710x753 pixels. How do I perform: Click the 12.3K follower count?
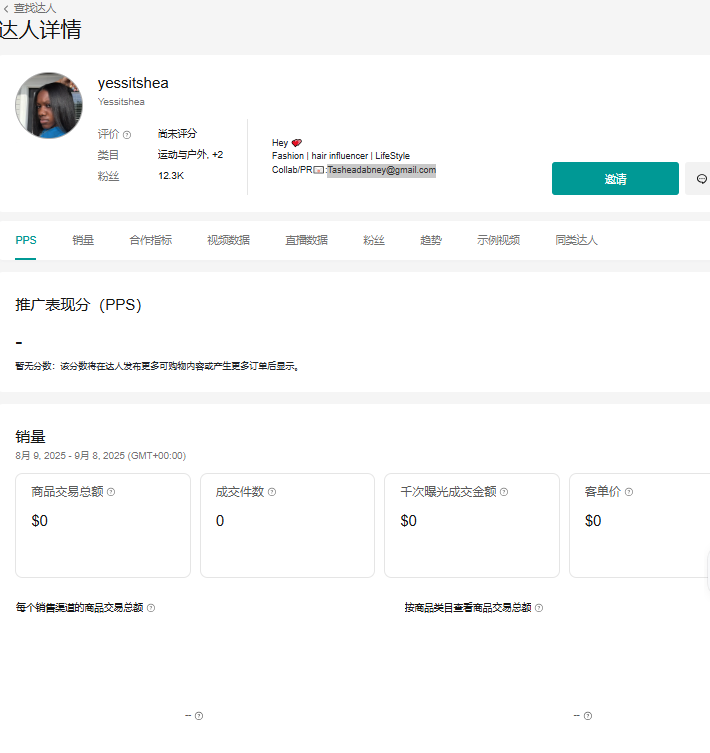click(x=171, y=176)
